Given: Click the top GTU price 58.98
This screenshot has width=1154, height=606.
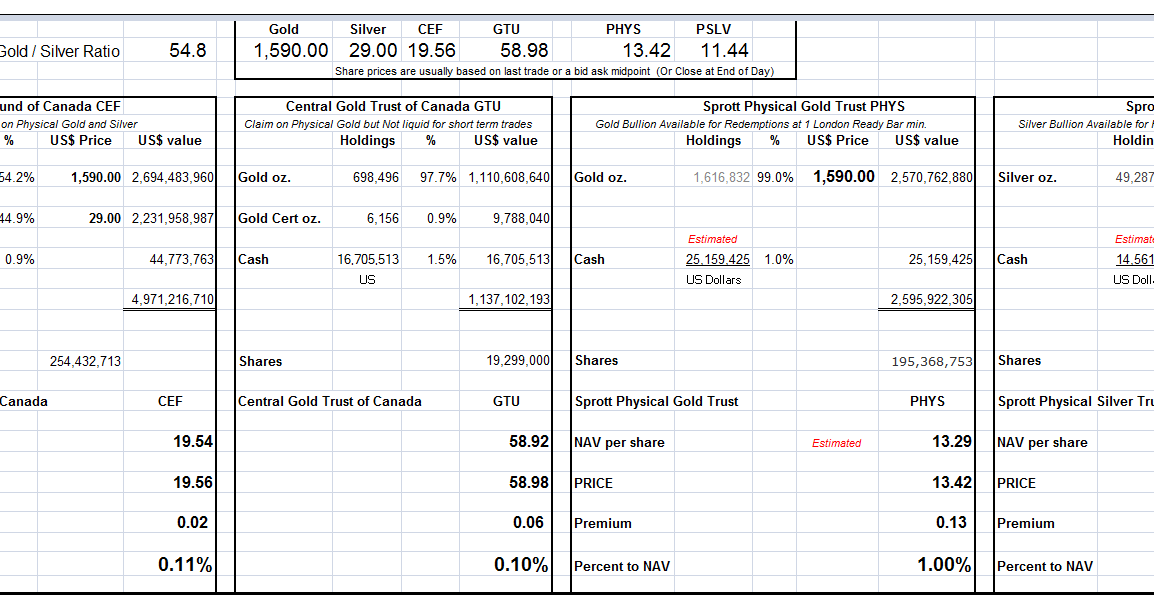Looking at the screenshot, I should [x=525, y=51].
